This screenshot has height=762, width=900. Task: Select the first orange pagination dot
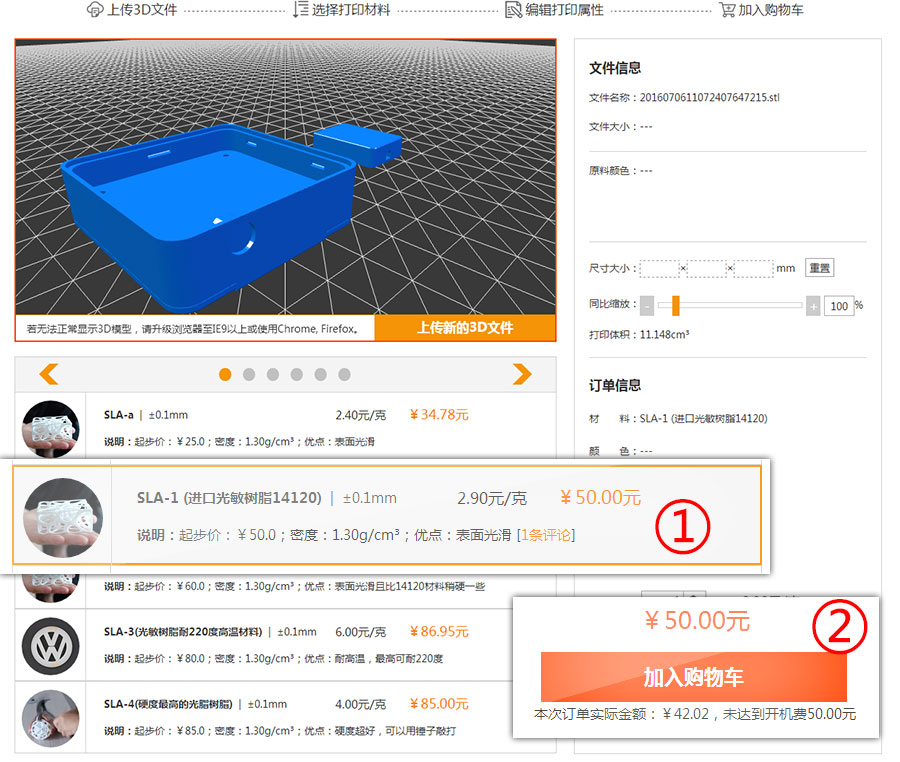[x=225, y=374]
